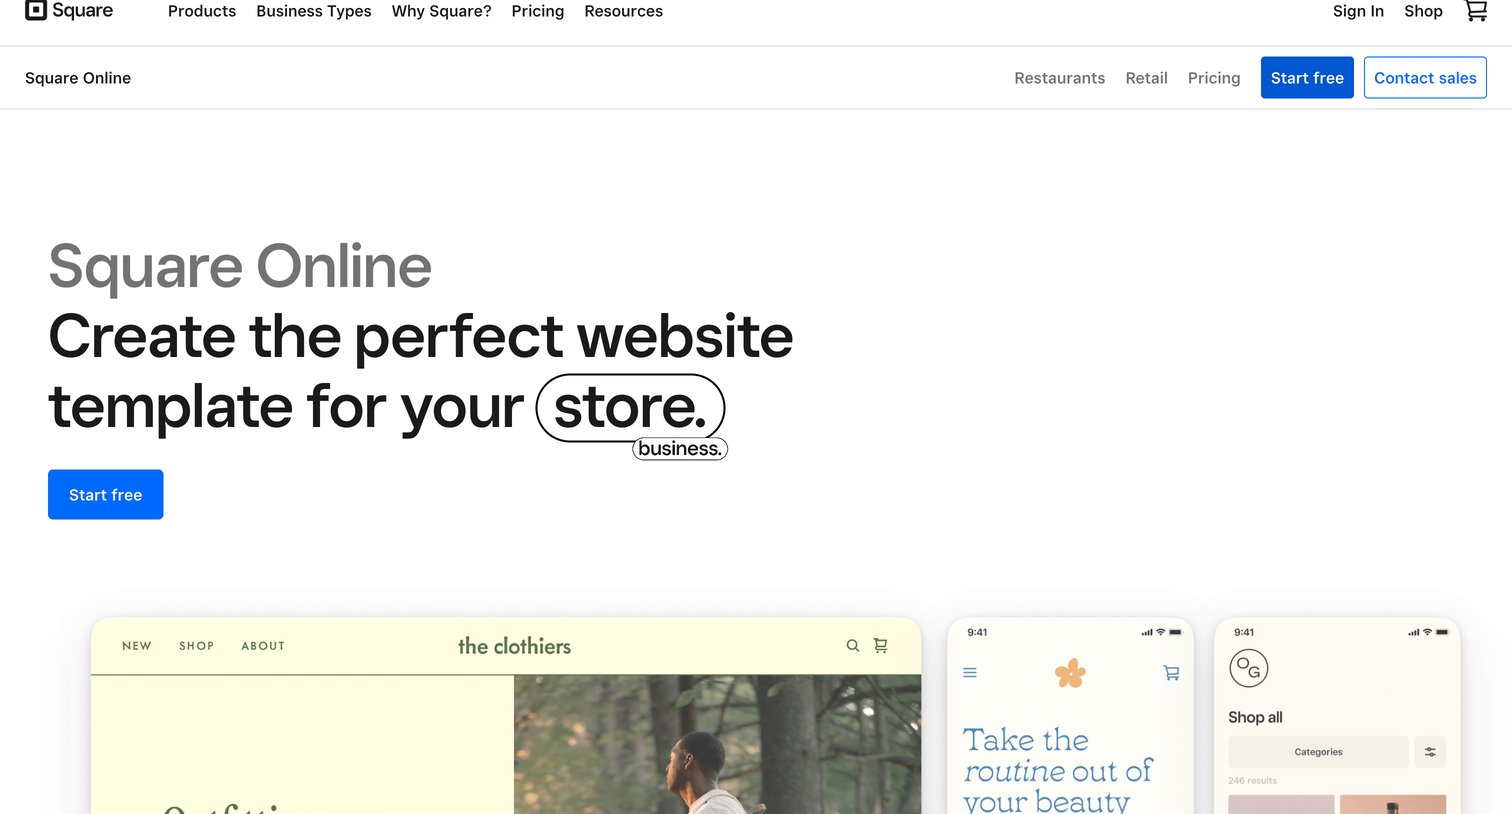The height and width of the screenshot is (814, 1512).
Task: Click the Square Online sub-navigation title
Action: coord(78,78)
